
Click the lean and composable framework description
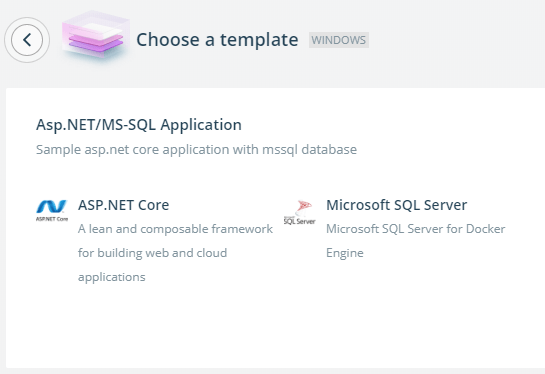[x=175, y=229]
